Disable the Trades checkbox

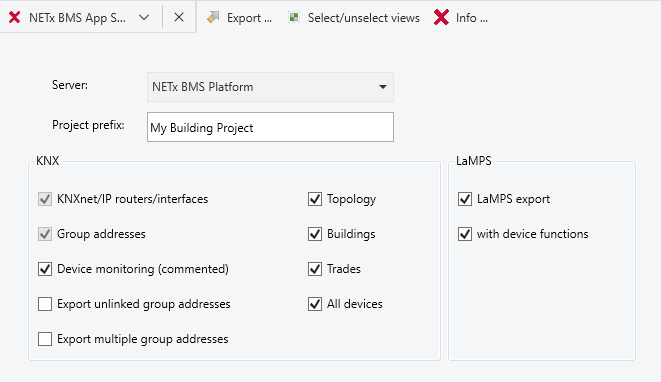click(315, 269)
